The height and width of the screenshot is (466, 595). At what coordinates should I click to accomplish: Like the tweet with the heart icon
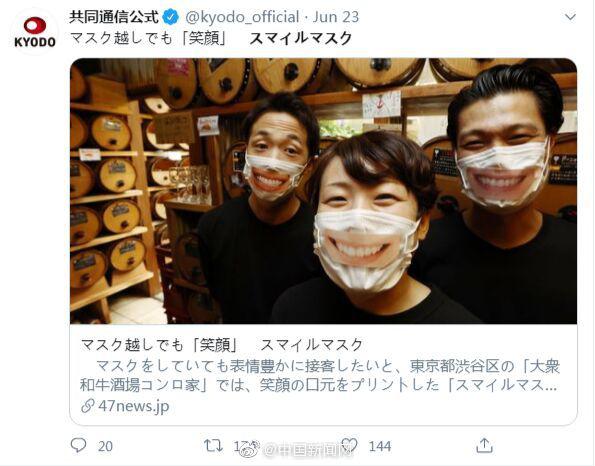[x=349, y=445]
